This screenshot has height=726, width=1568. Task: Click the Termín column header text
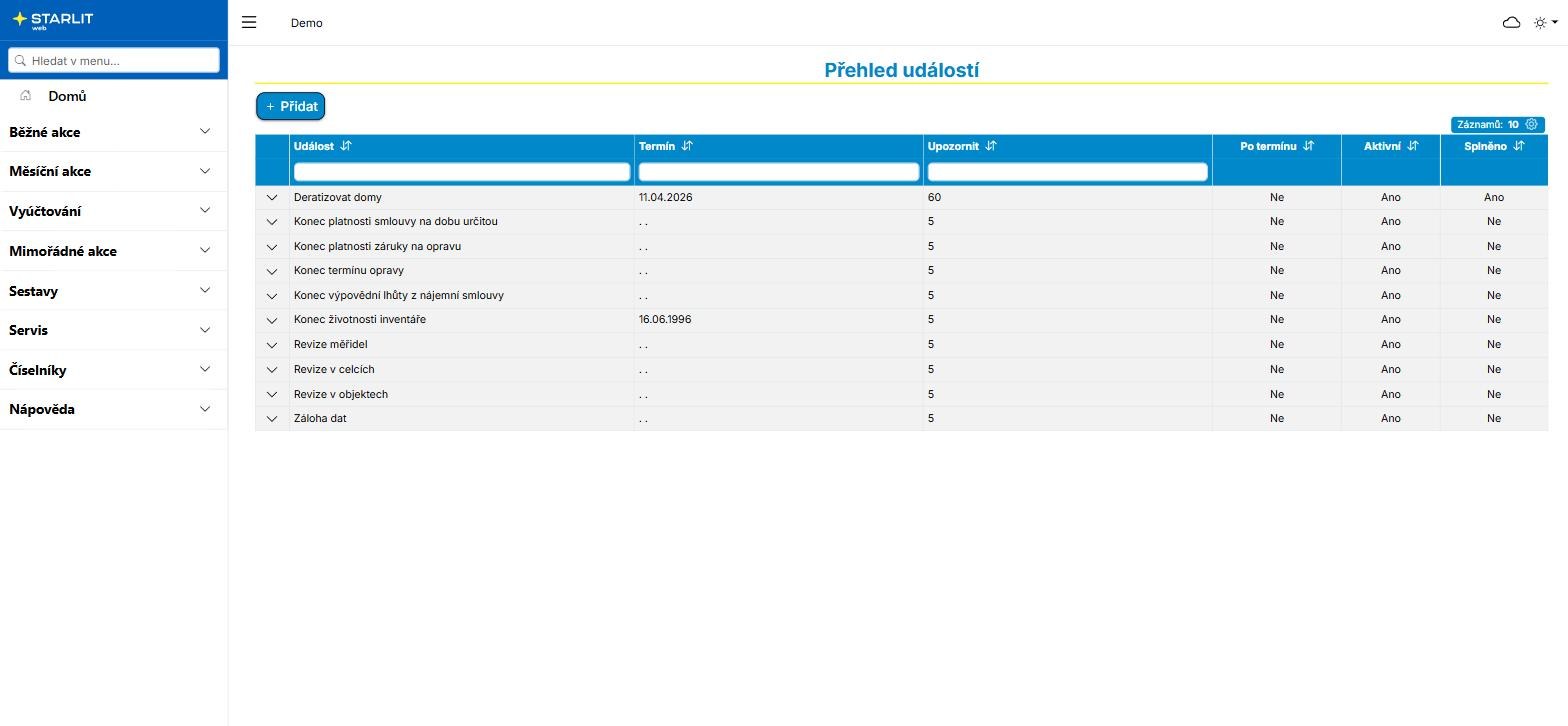pos(657,146)
